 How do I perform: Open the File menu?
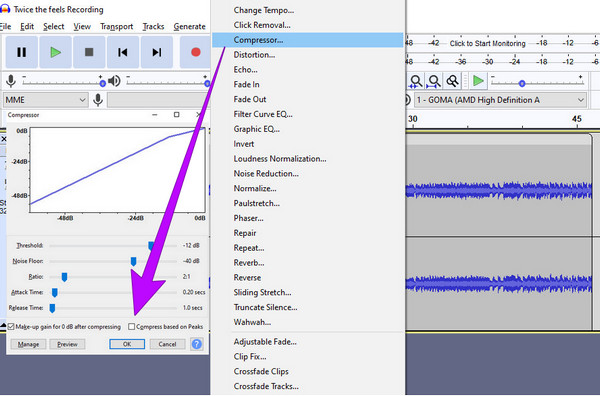pos(5,26)
